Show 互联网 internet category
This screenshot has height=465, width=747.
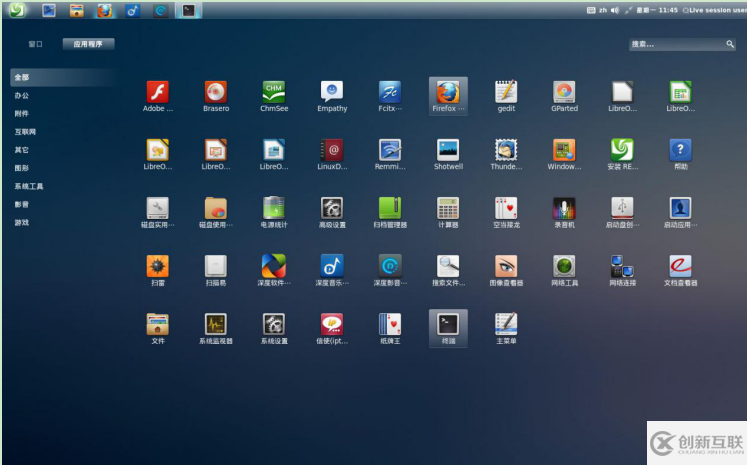(25, 131)
